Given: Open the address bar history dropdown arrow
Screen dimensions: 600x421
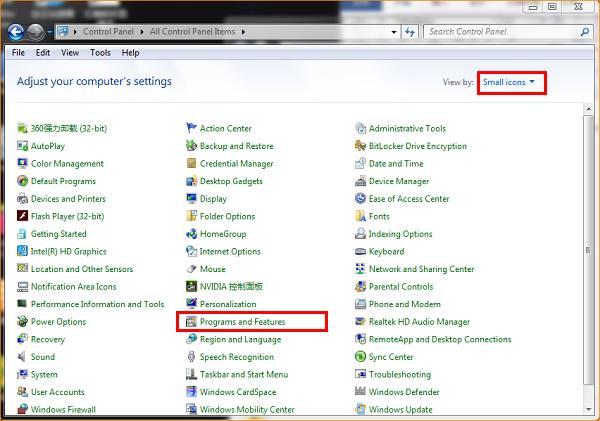Looking at the screenshot, I should (x=393, y=32).
